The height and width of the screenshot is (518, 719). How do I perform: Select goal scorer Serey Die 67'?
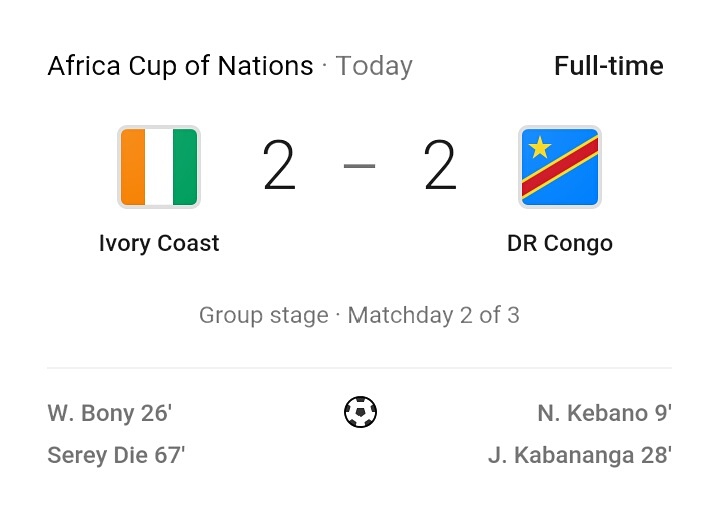point(116,455)
